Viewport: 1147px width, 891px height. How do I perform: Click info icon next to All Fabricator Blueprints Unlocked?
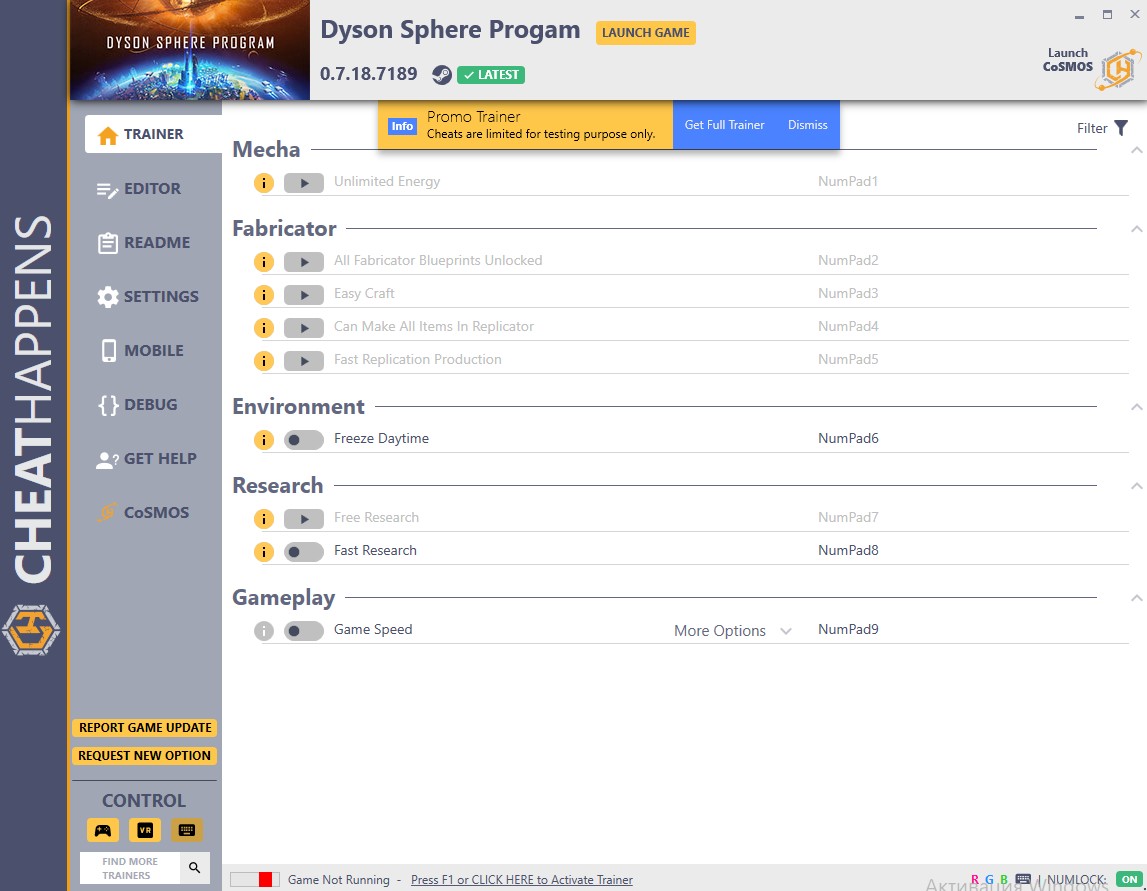263,262
